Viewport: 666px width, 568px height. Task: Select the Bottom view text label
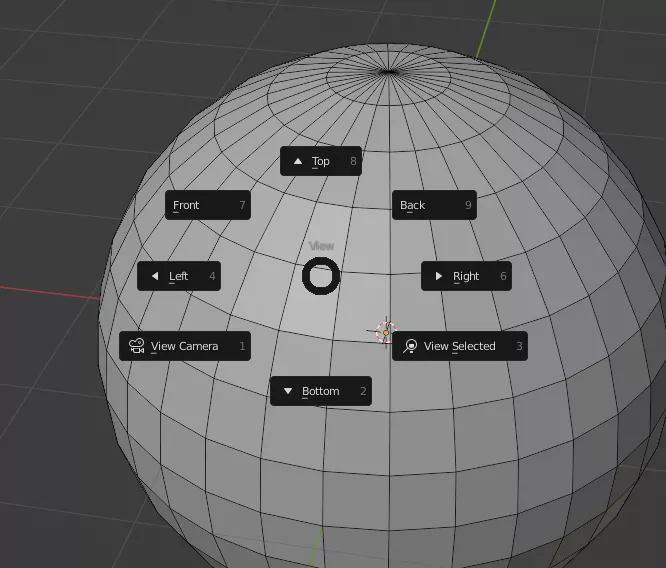tap(321, 391)
